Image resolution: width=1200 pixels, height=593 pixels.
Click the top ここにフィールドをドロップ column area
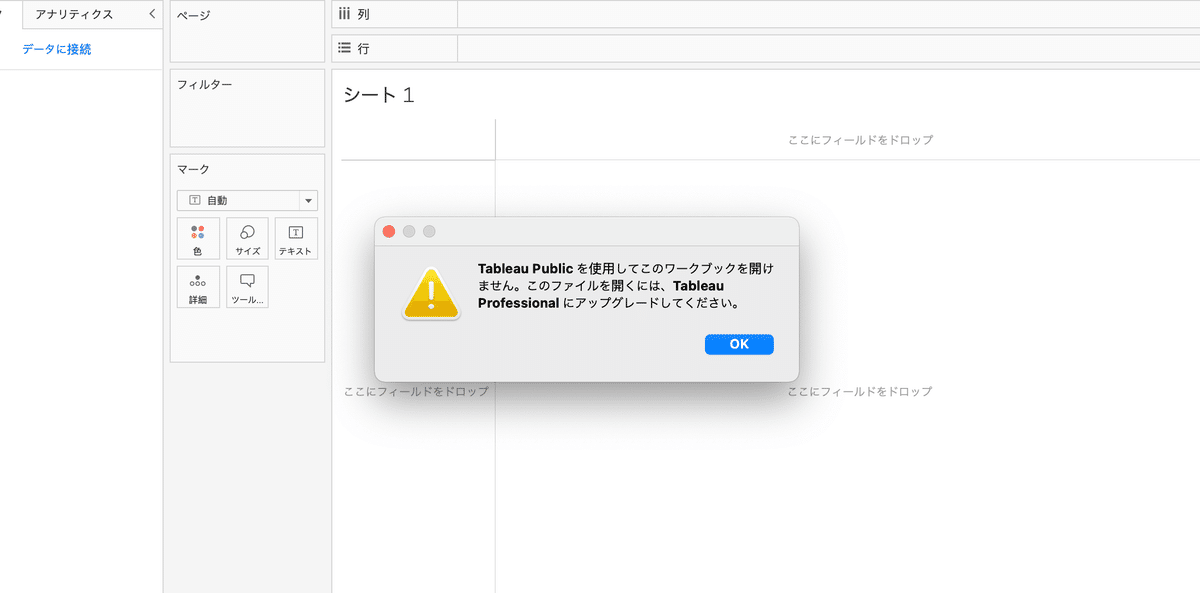pyautogui.click(x=860, y=140)
